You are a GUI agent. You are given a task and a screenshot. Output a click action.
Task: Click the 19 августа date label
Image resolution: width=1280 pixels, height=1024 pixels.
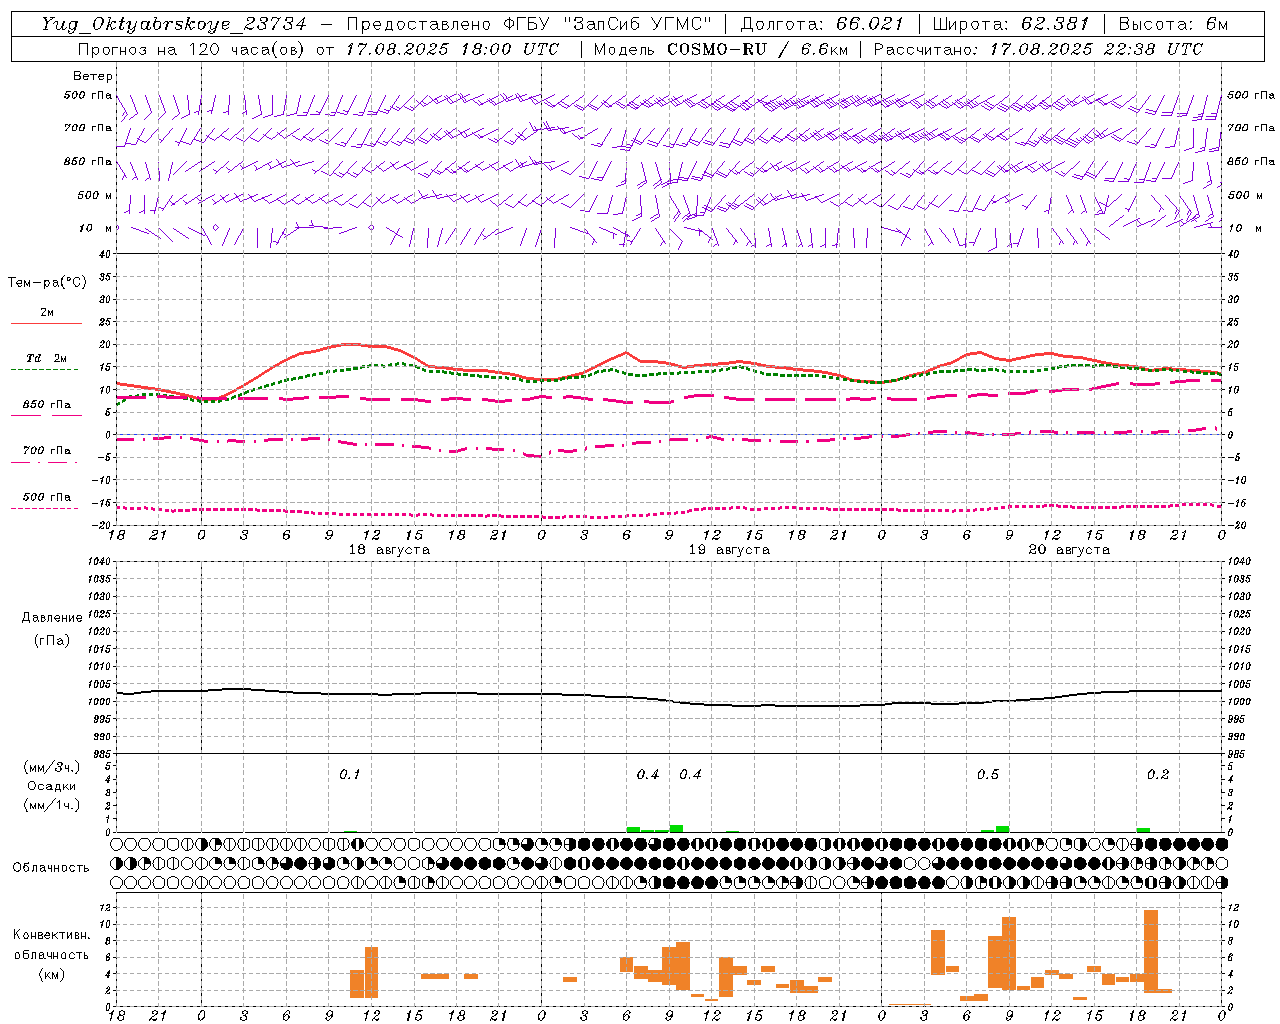point(729,550)
